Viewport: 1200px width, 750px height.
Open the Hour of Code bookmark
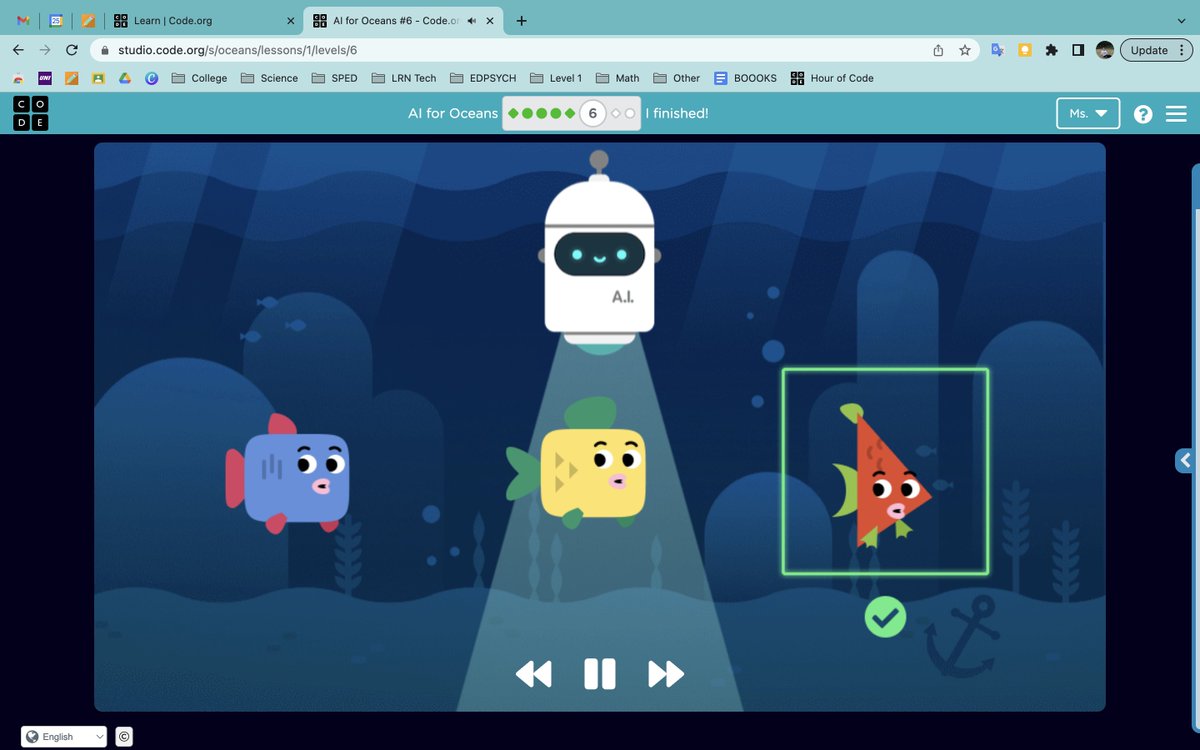tap(830, 78)
